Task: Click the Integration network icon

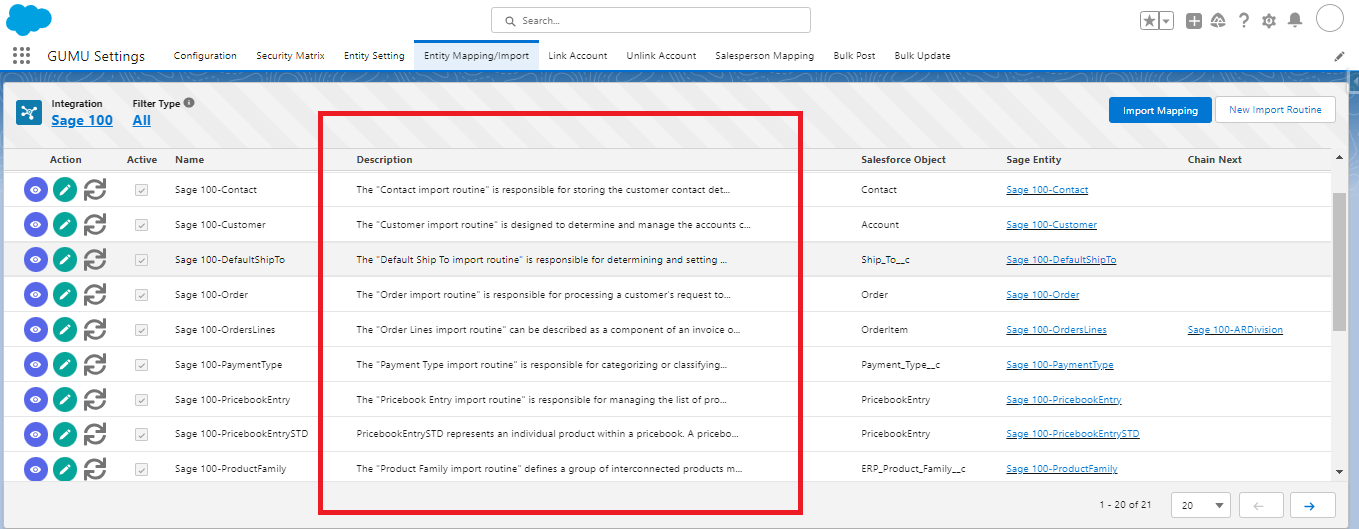Action: [28, 112]
